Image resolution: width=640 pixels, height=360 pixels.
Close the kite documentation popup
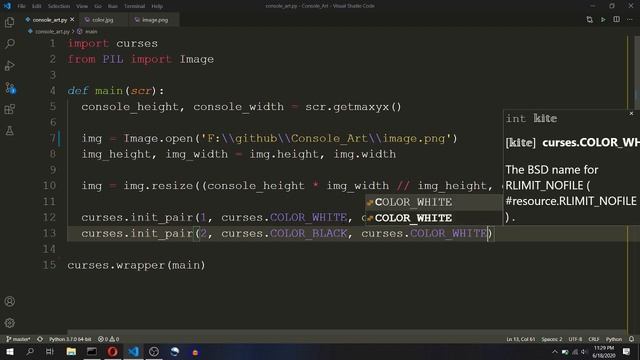[631, 113]
